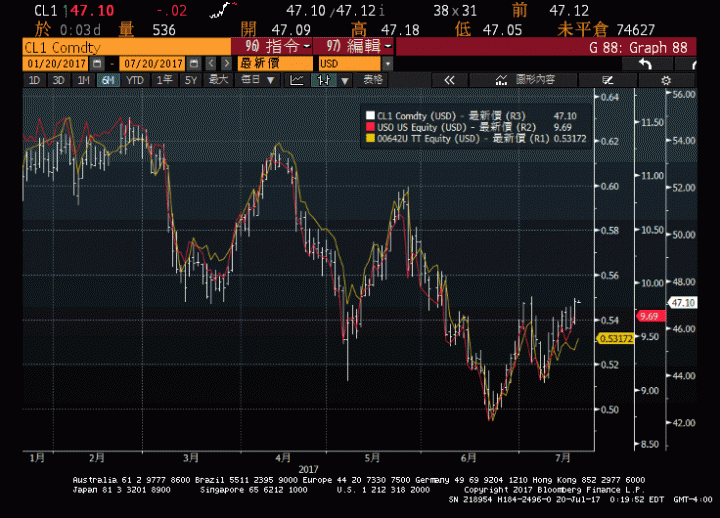This screenshot has height=518, width=720.
Task: Open 圖形內容 chart content panel
Action: click(525, 80)
